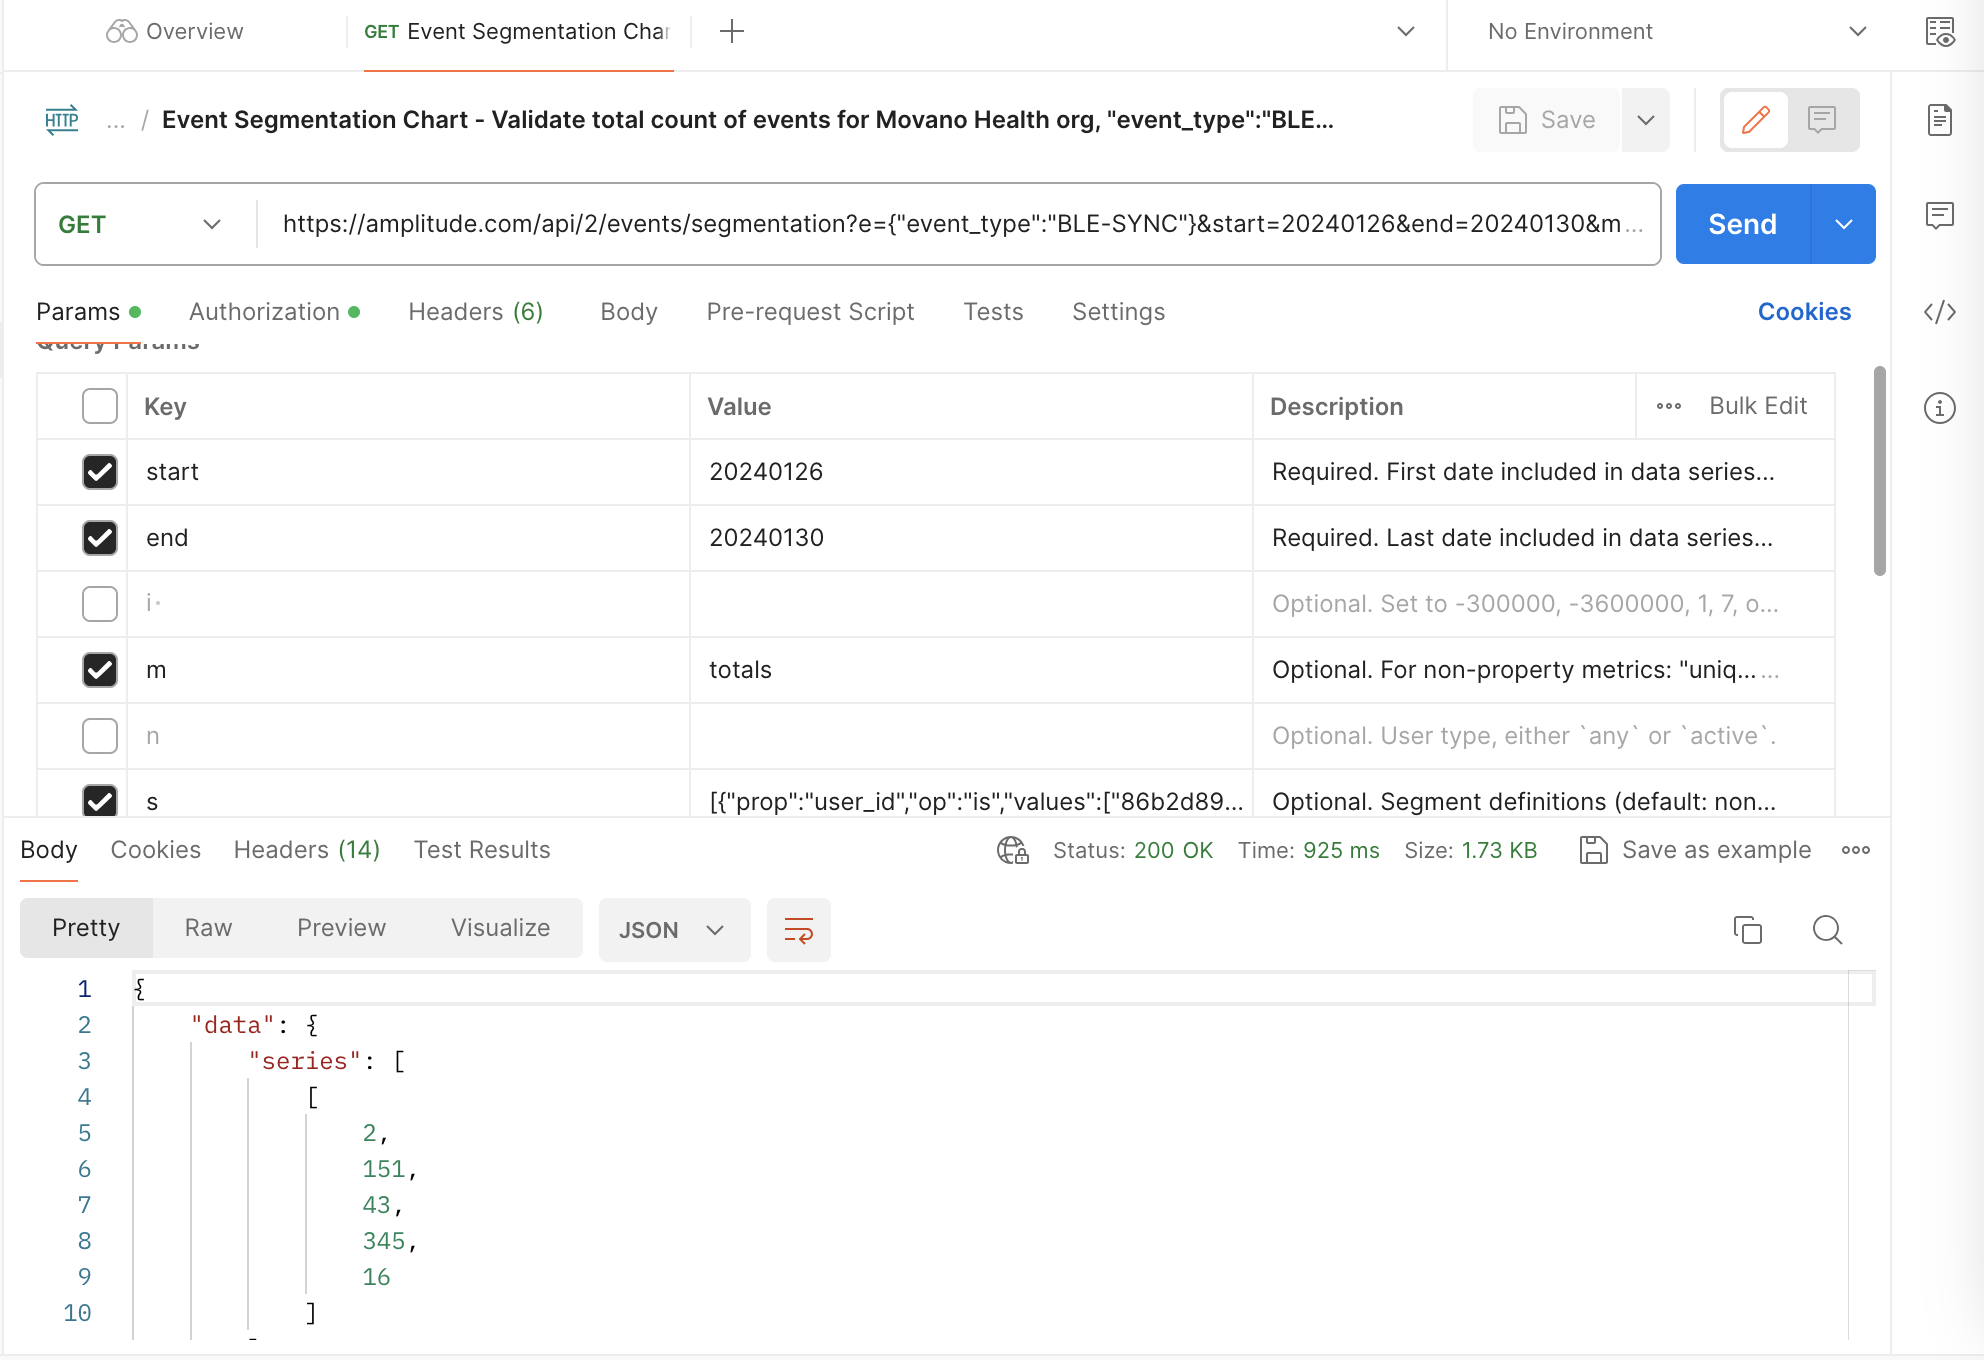
Task: Open the Test Results tab
Action: click(x=482, y=850)
